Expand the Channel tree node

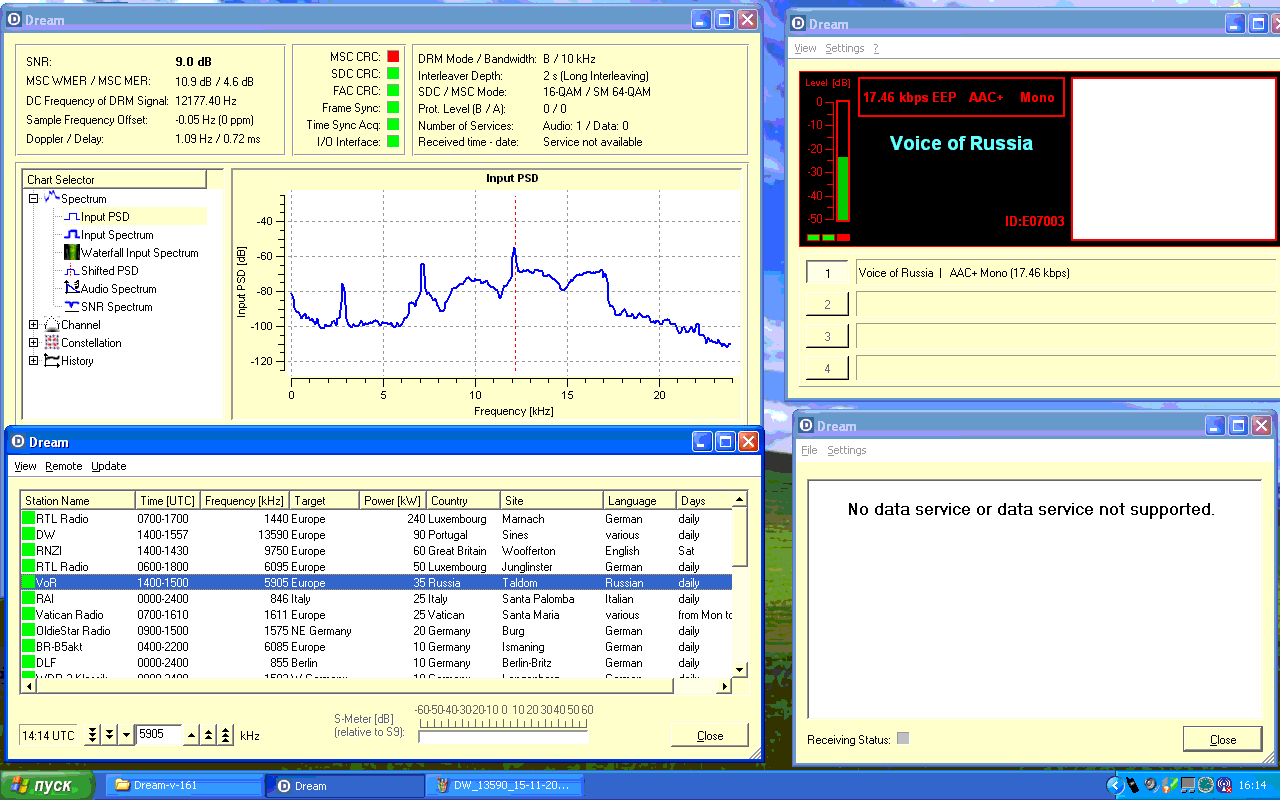[33, 325]
